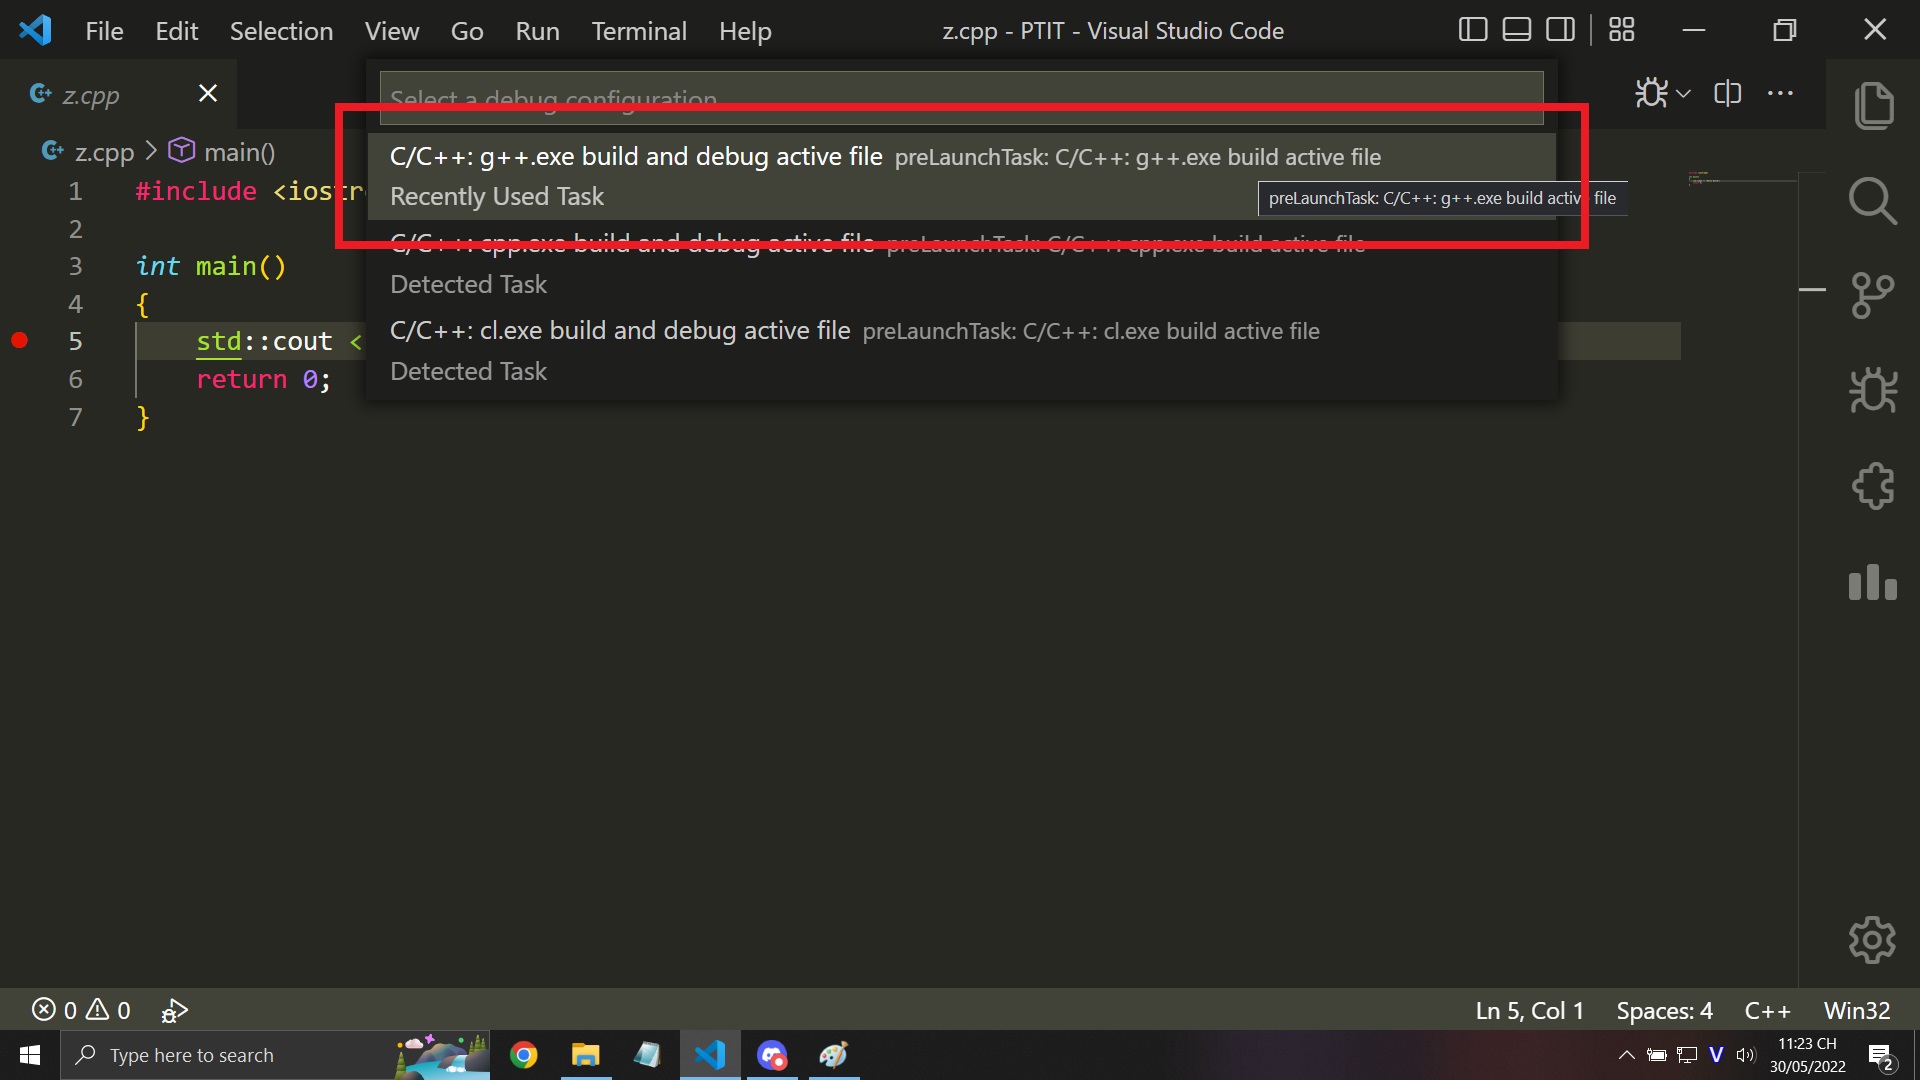Click Ln 5, Col 1 status entry
The width and height of the screenshot is (1920, 1080).
click(x=1529, y=1011)
